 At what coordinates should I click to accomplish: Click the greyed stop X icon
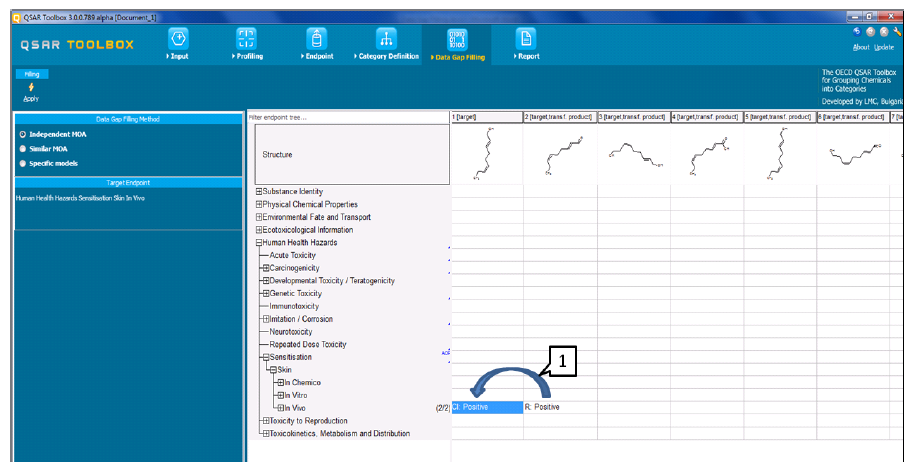[x=884, y=32]
